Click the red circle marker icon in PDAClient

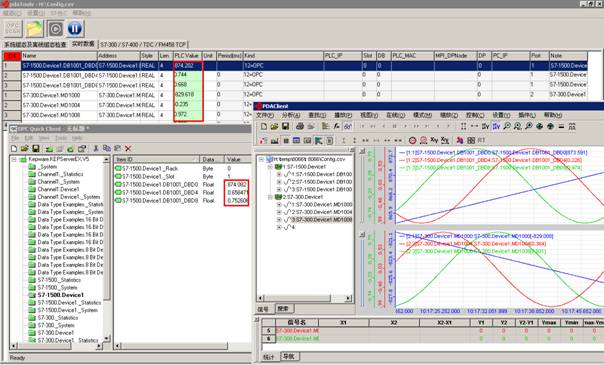point(413,140)
